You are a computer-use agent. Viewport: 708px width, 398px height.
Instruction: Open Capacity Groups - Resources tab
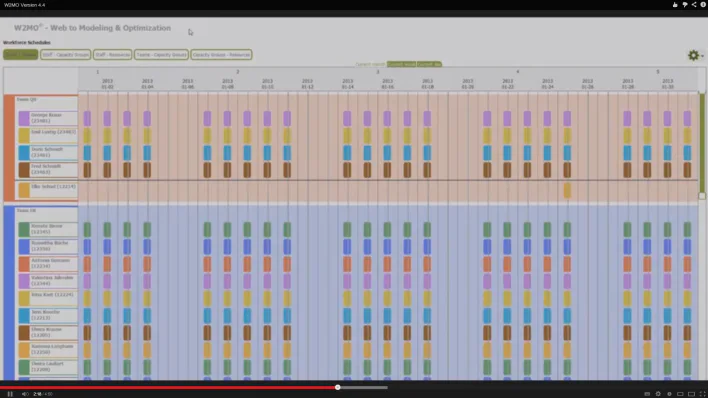coord(221,55)
